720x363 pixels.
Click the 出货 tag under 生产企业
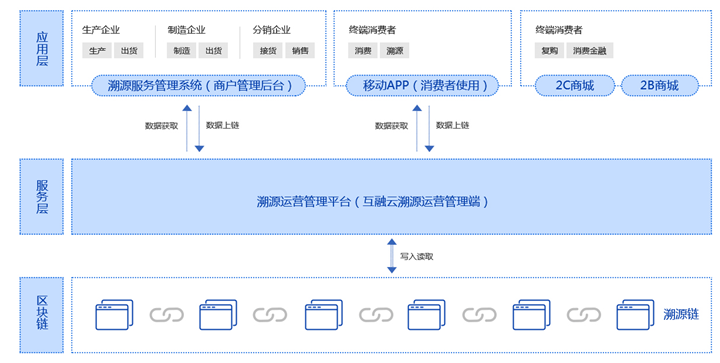[x=129, y=50]
